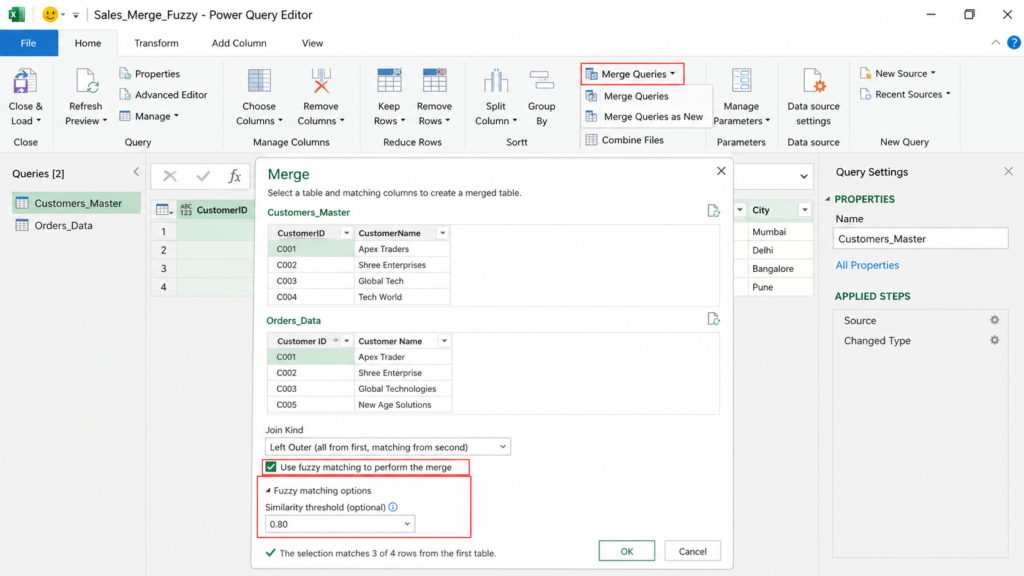
Task: Click the Combine Files option
Action: [x=625, y=140]
